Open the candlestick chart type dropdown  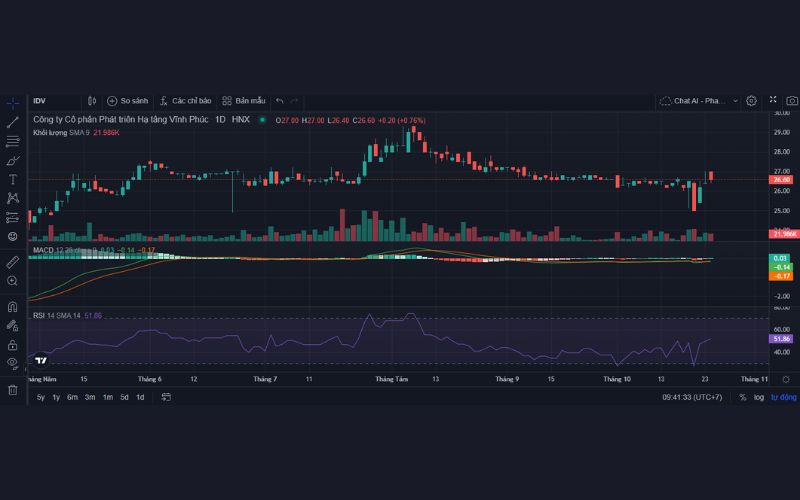click(x=91, y=101)
